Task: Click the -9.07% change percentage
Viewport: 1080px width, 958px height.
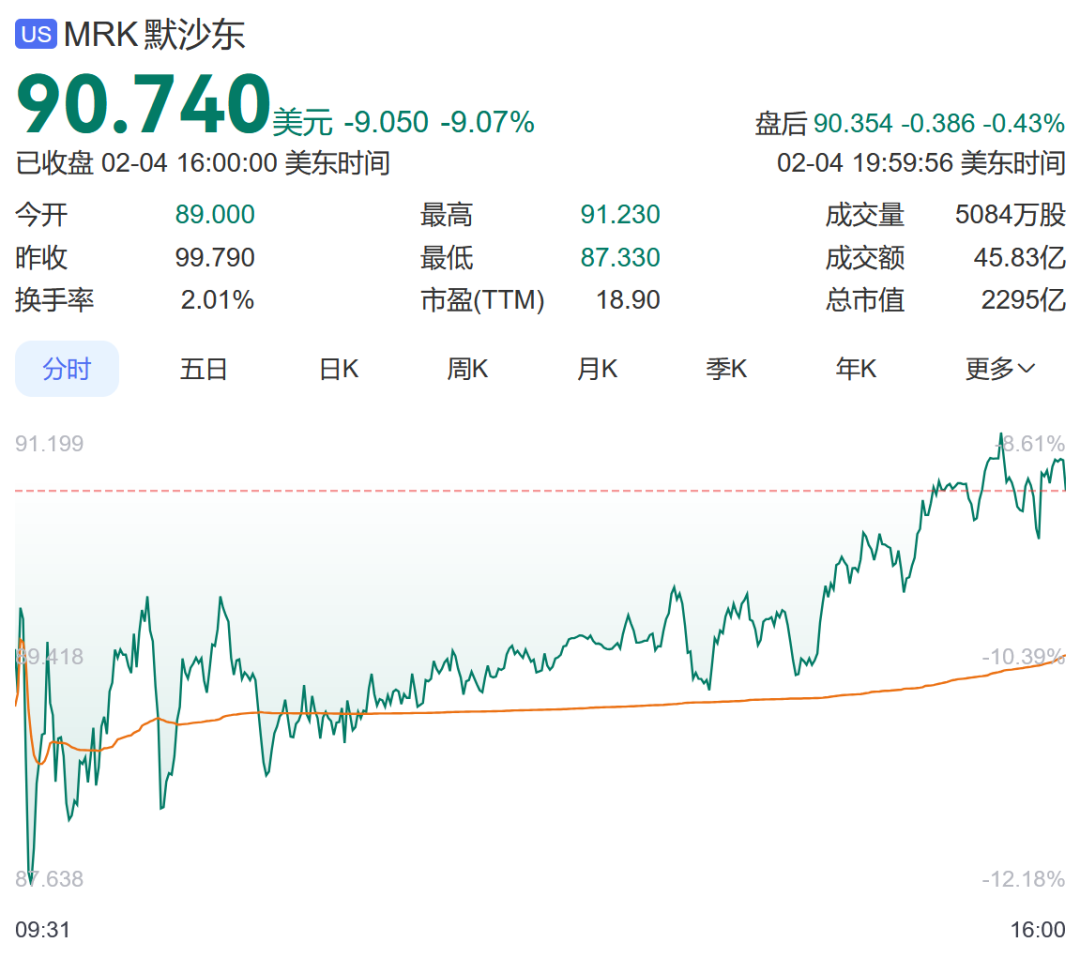Action: pyautogui.click(x=485, y=124)
